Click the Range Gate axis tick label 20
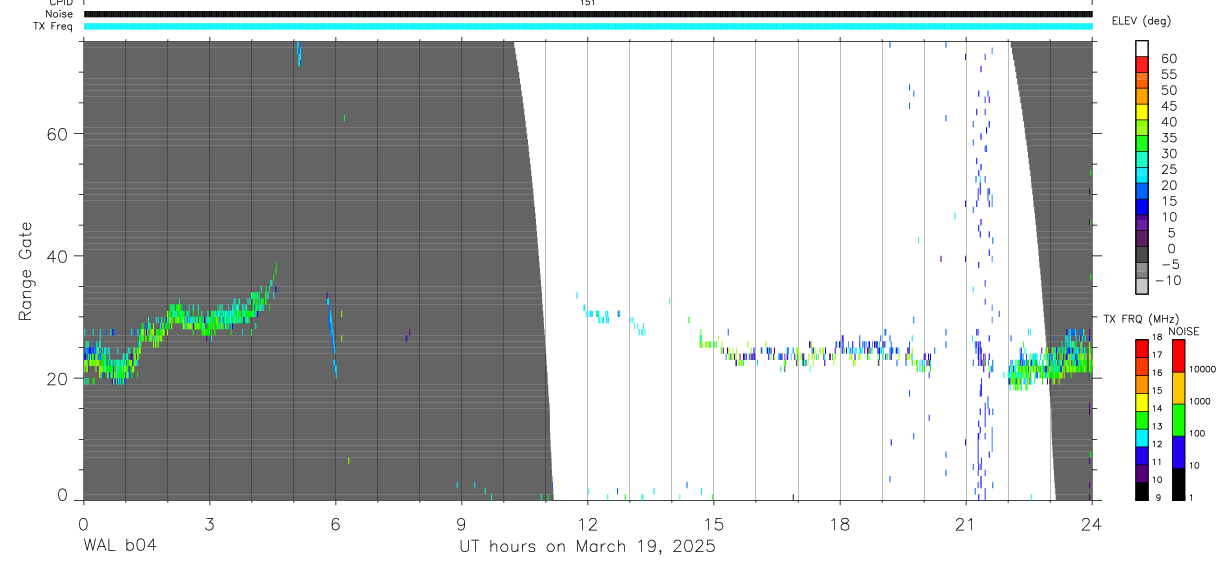Image resolution: width=1228 pixels, height=567 pixels. tap(55, 378)
